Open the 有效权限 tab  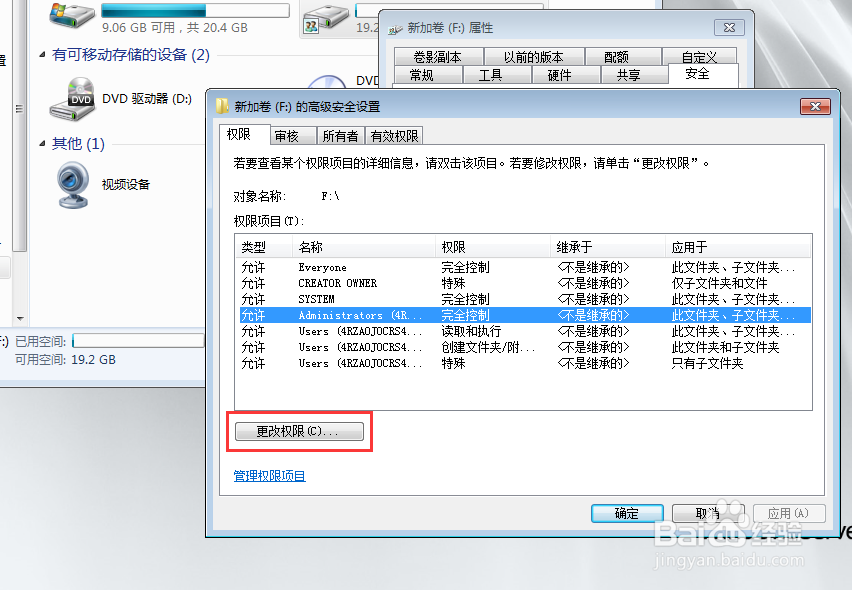click(394, 136)
